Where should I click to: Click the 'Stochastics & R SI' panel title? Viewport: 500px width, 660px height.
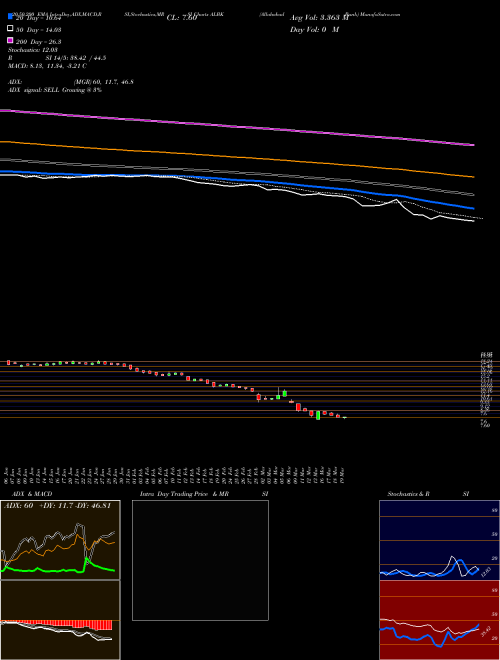(x=428, y=494)
